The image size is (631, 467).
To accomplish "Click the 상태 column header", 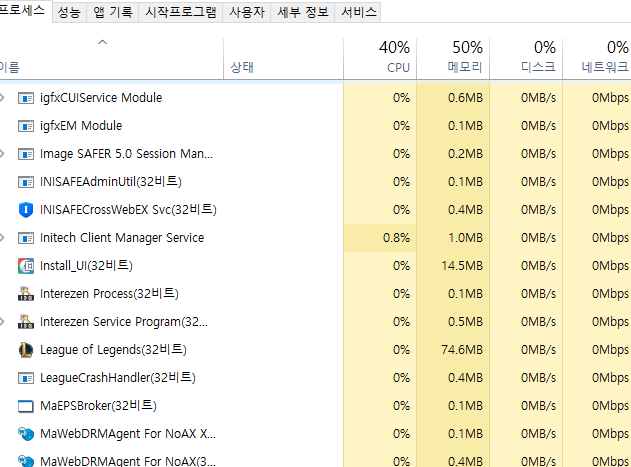I will point(242,68).
